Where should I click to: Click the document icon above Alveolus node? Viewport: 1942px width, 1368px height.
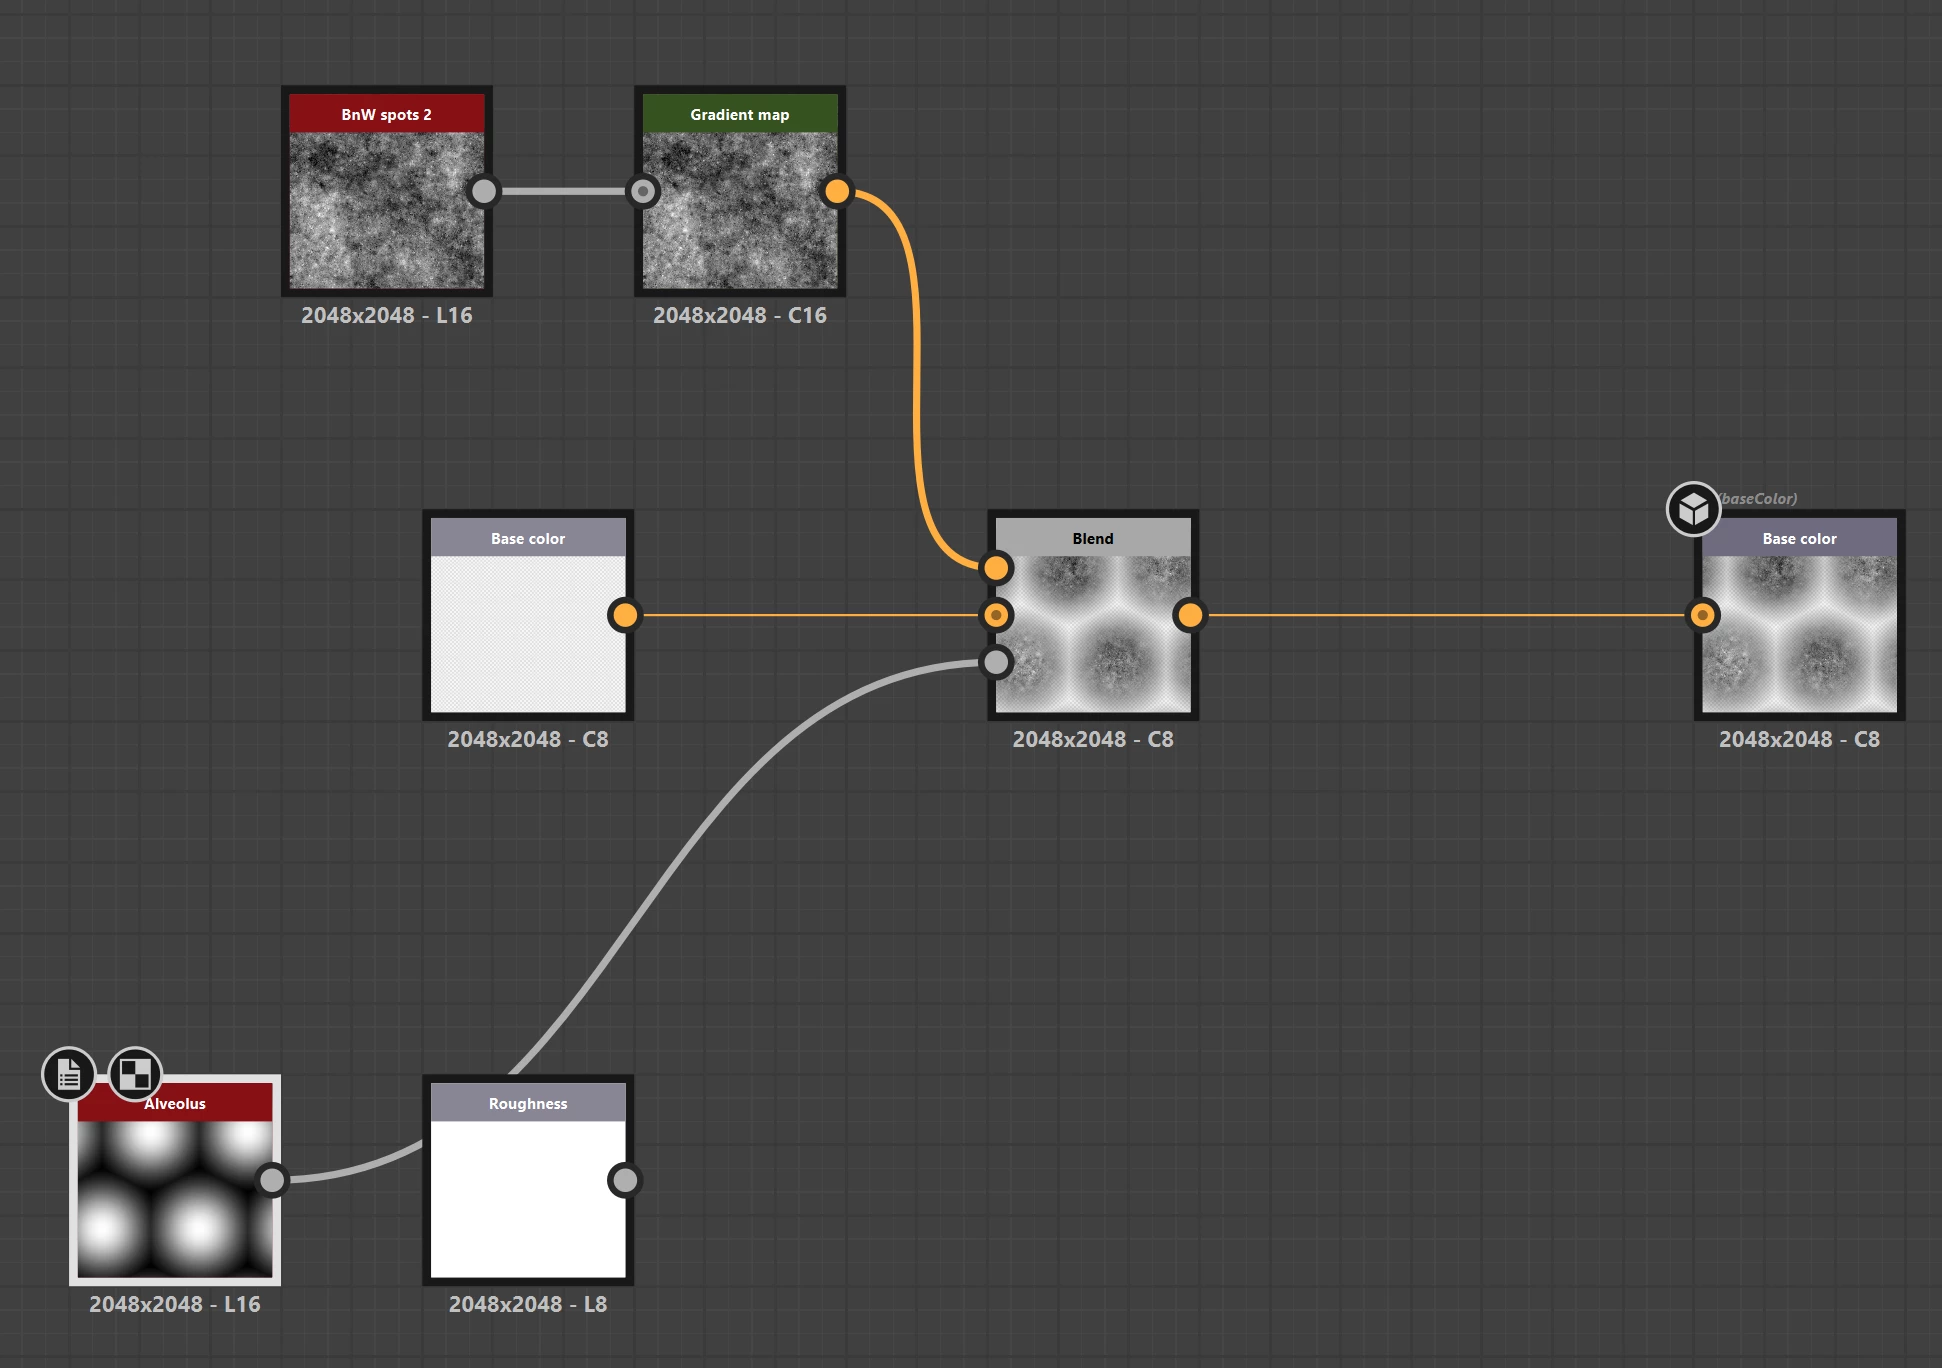tap(68, 1075)
